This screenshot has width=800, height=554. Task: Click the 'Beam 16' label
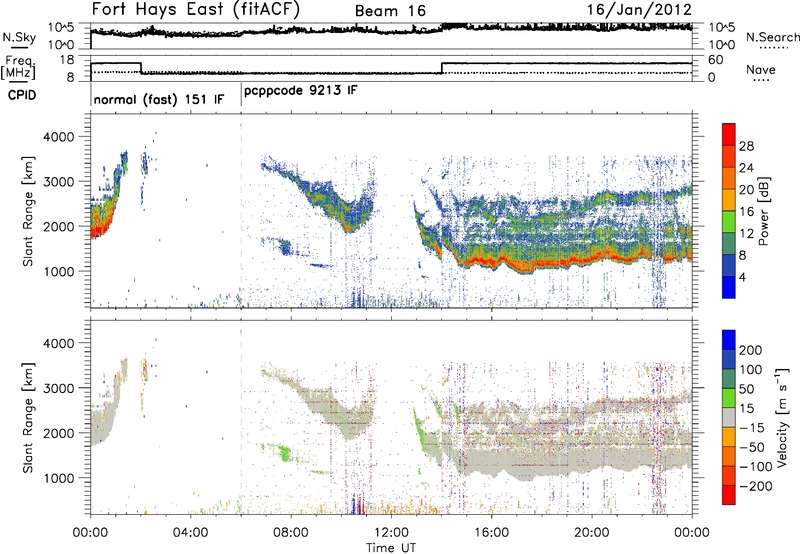390,11
